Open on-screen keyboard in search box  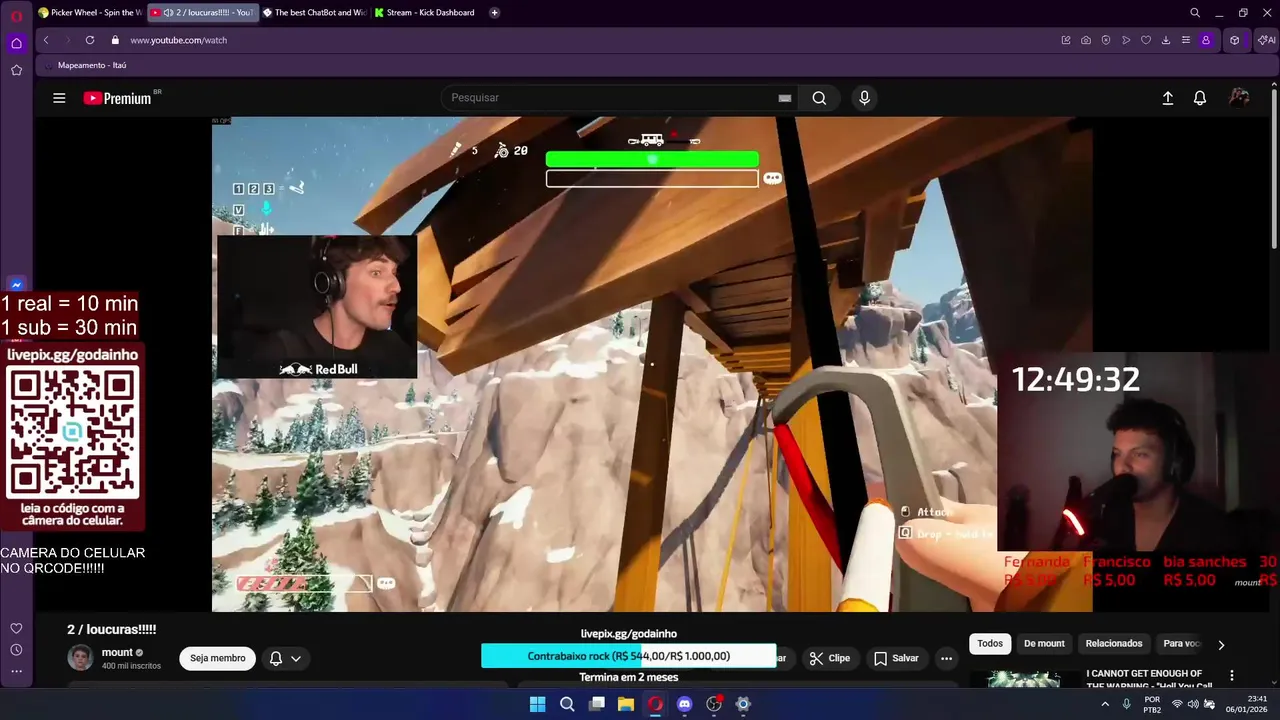[x=785, y=98]
